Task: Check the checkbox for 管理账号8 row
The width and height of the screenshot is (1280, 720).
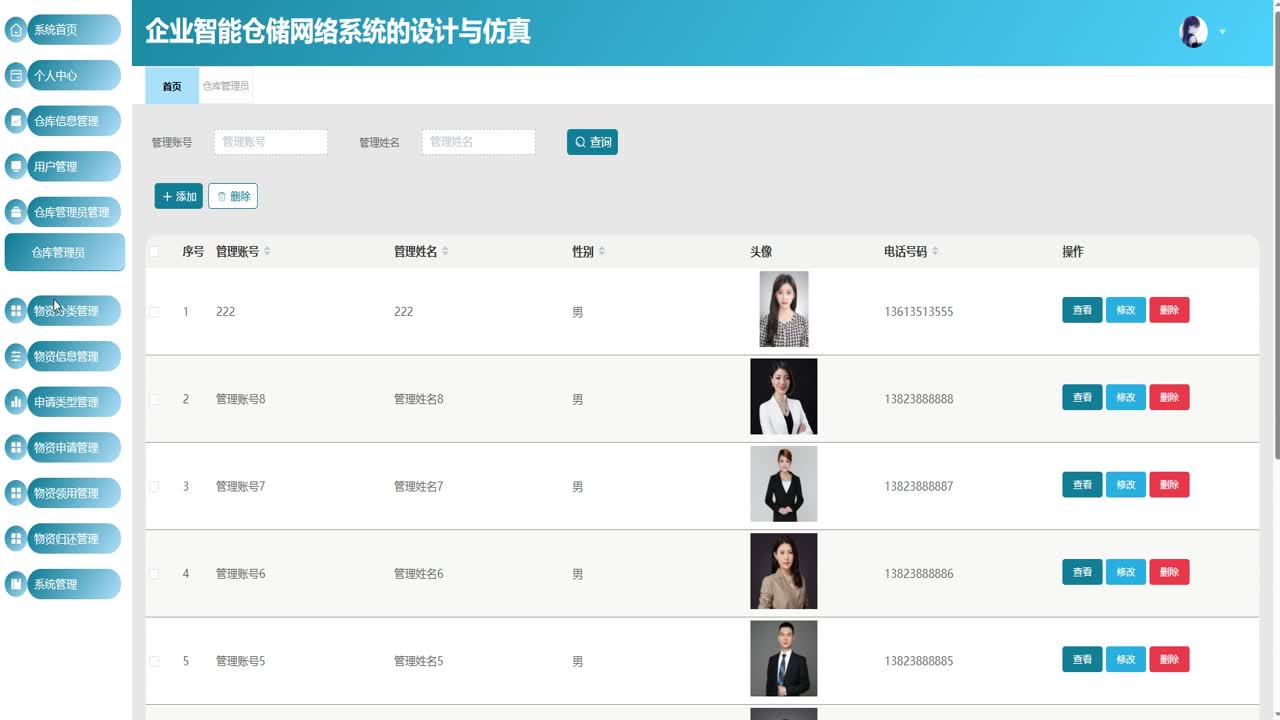Action: click(x=154, y=399)
